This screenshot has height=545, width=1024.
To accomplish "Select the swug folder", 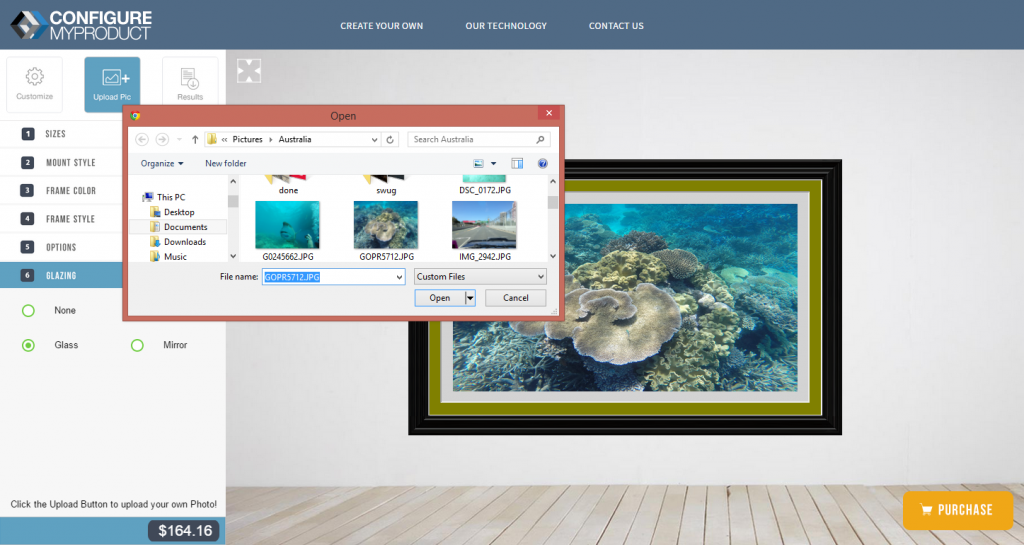I will pyautogui.click(x=386, y=185).
